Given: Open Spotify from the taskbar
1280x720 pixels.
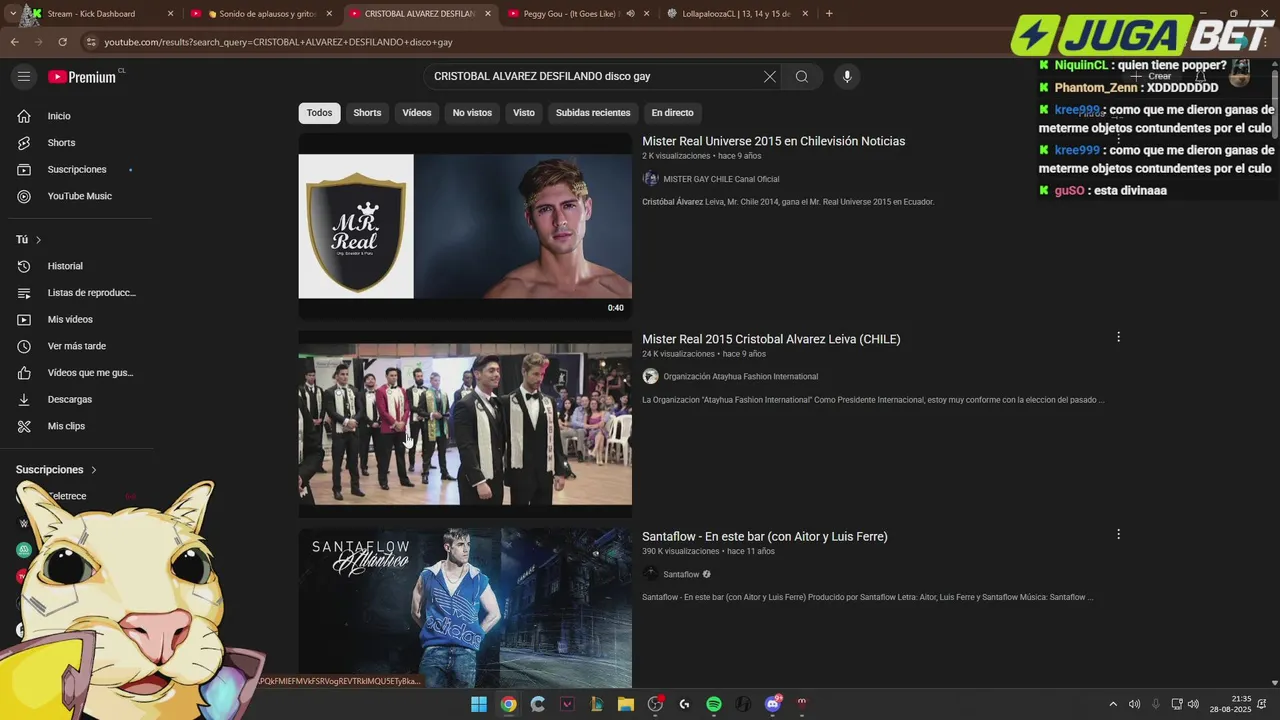Looking at the screenshot, I should pos(714,704).
